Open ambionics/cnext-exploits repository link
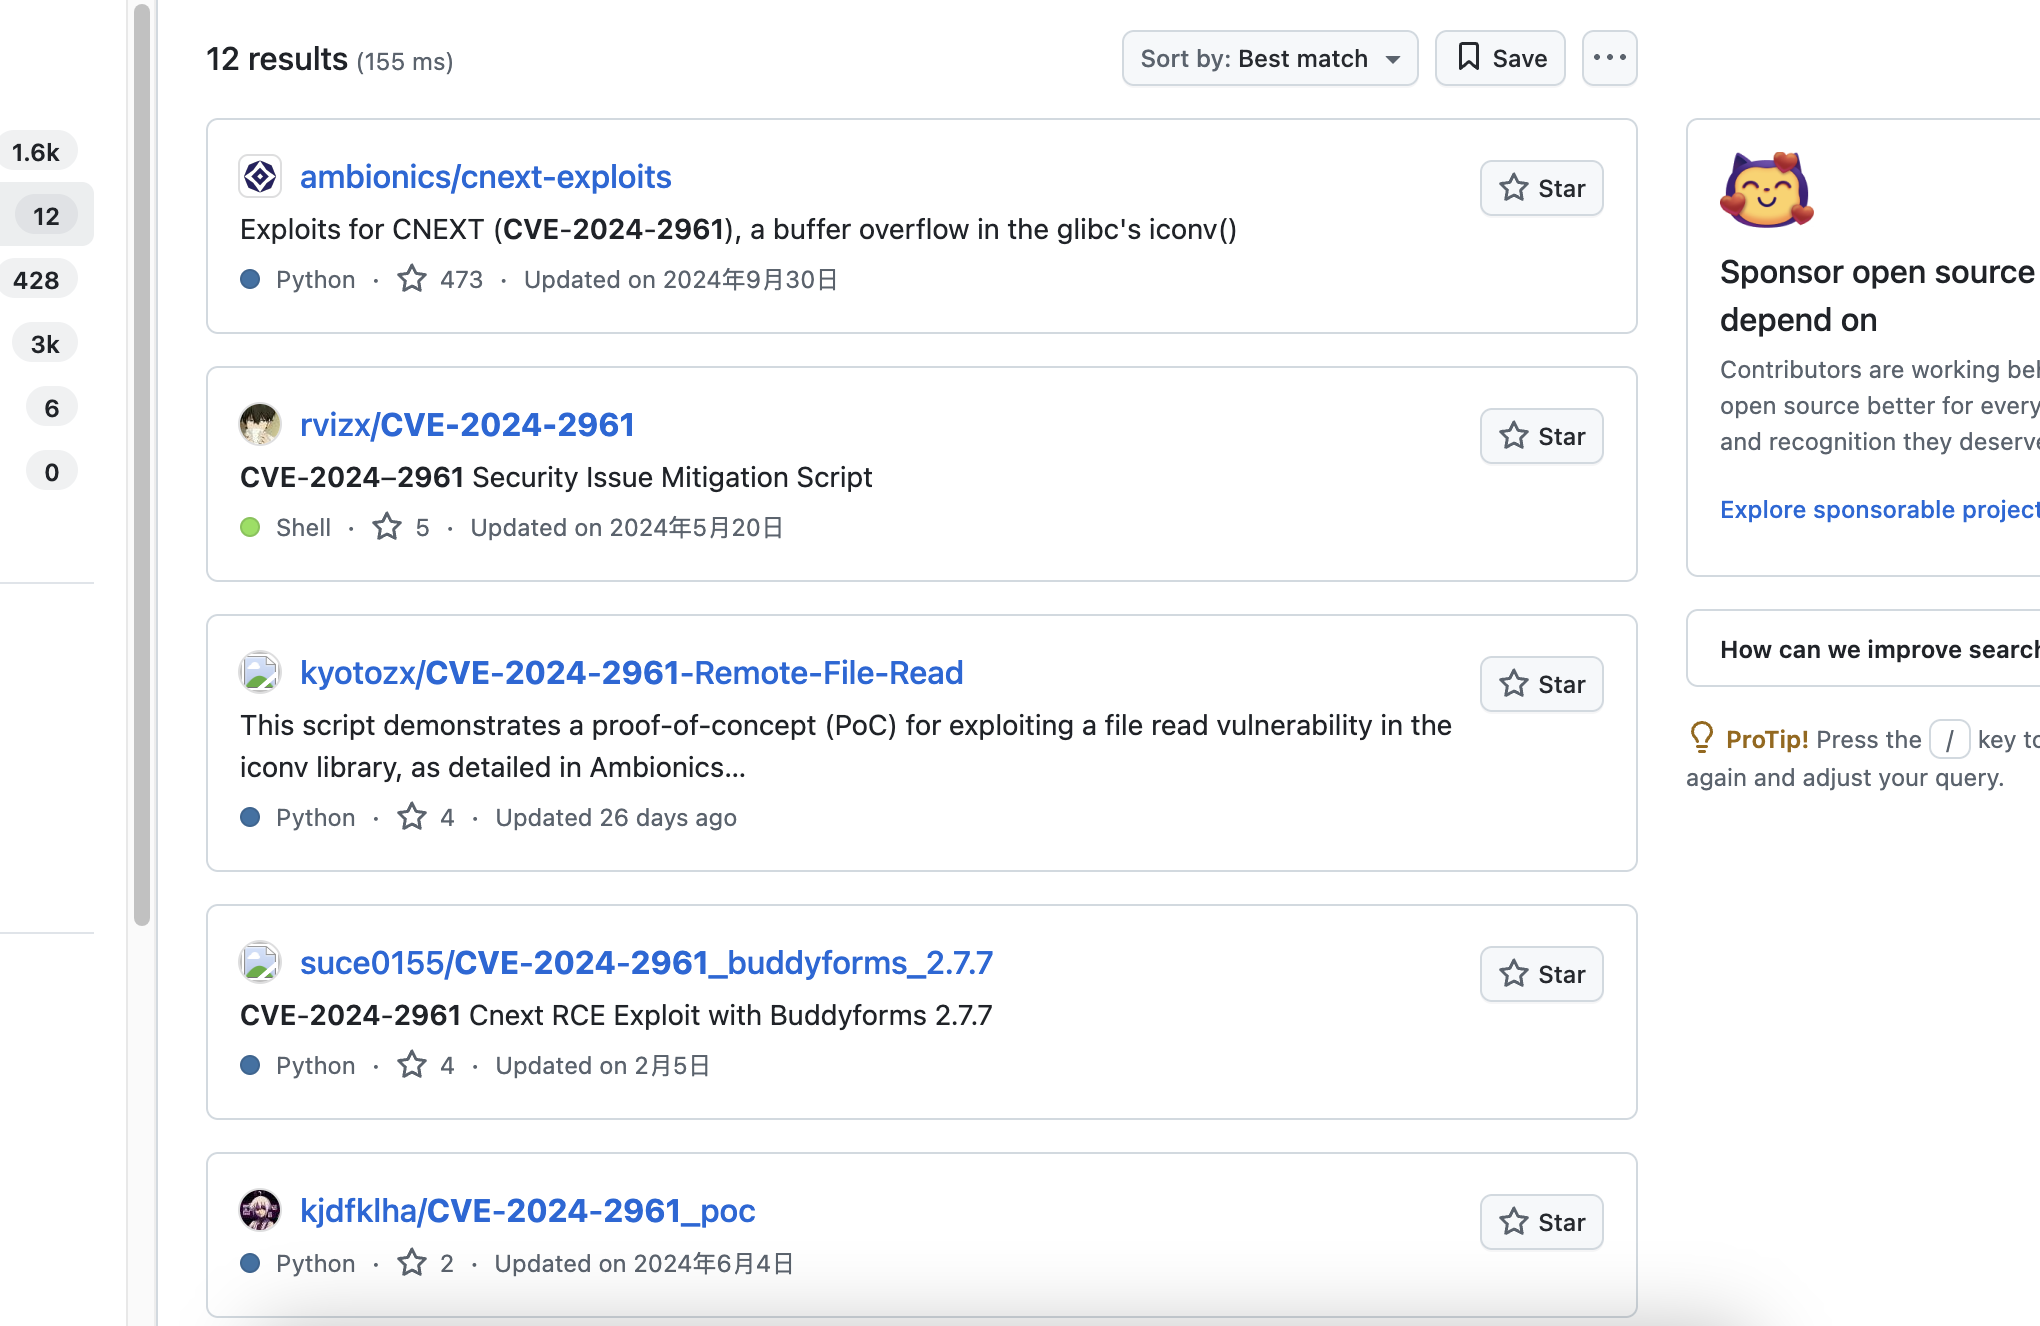The width and height of the screenshot is (2040, 1326). (486, 177)
